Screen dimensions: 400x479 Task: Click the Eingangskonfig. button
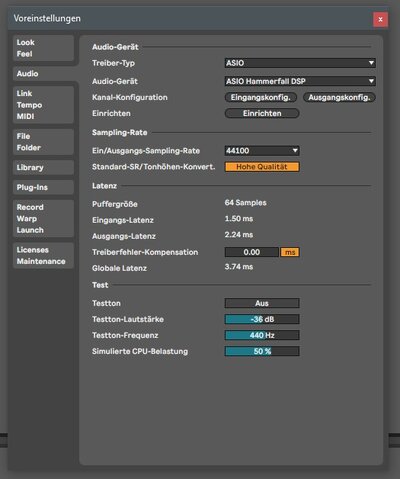(261, 97)
